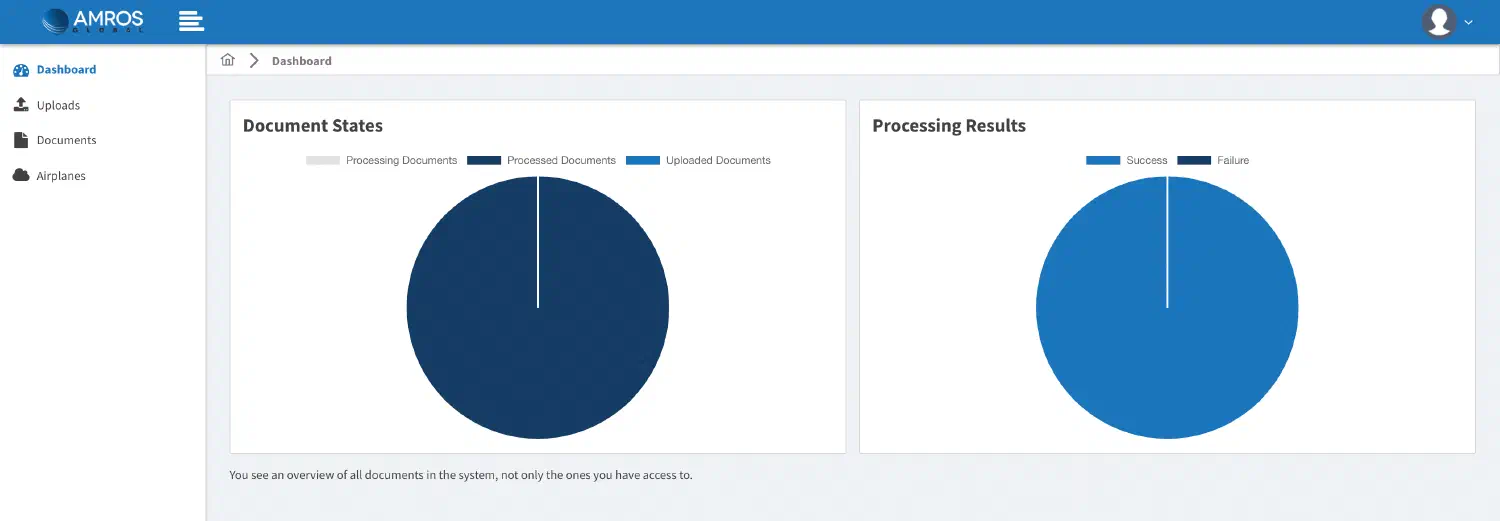Click the Success legend label
The height and width of the screenshot is (521, 1500).
(1146, 160)
